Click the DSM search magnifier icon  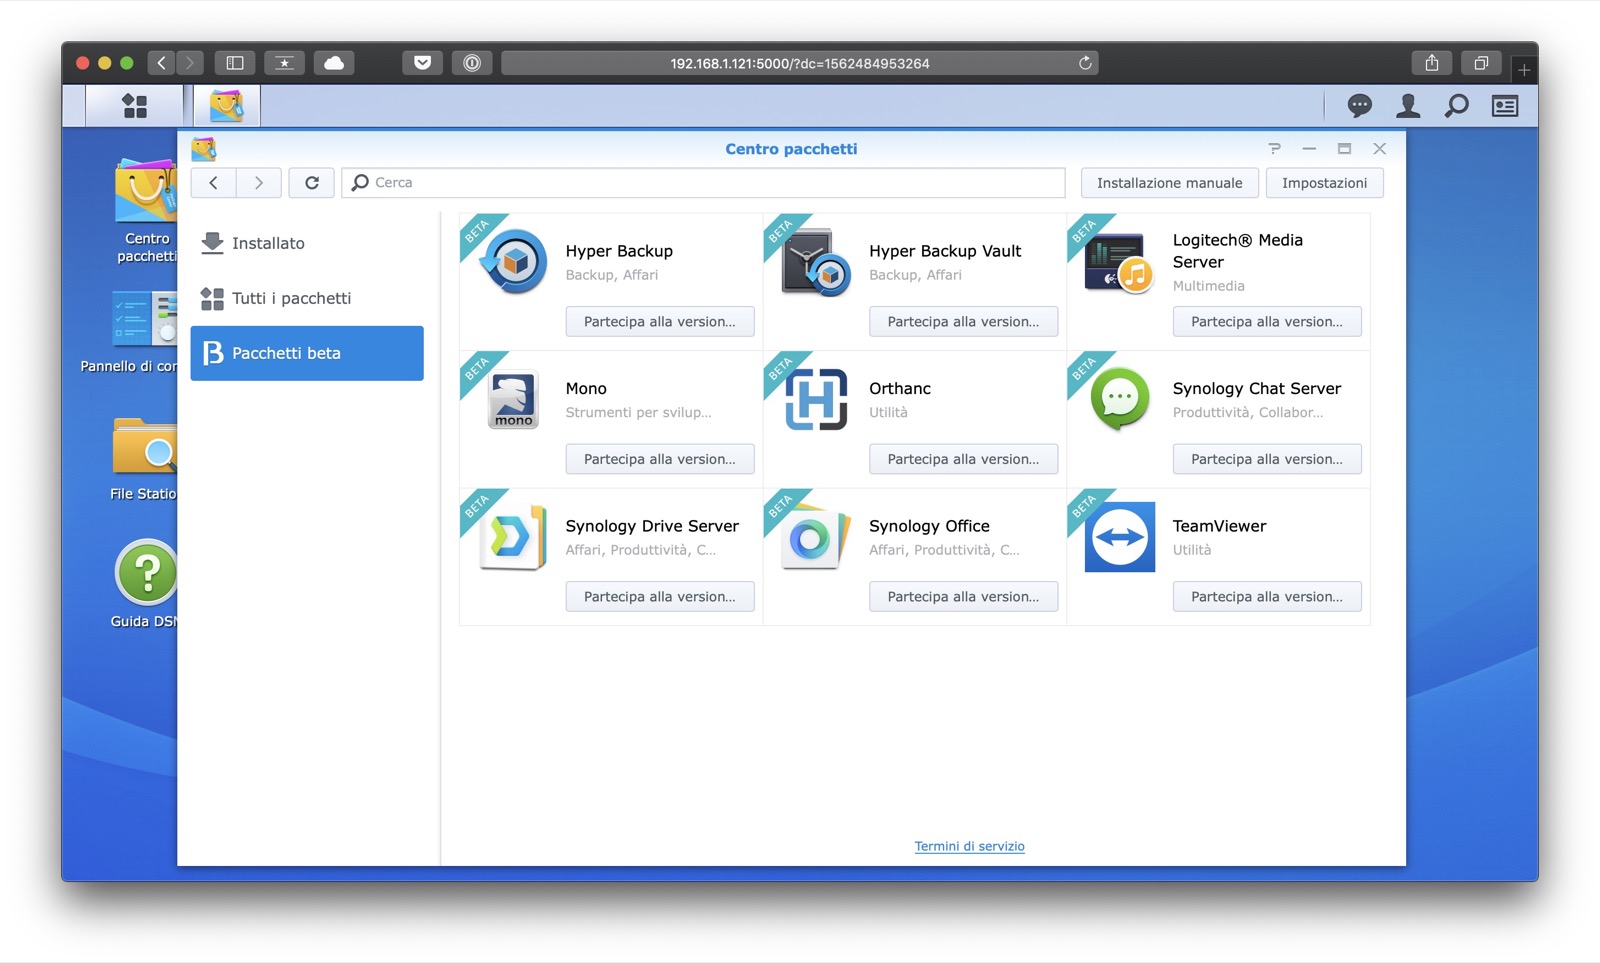tap(1457, 106)
